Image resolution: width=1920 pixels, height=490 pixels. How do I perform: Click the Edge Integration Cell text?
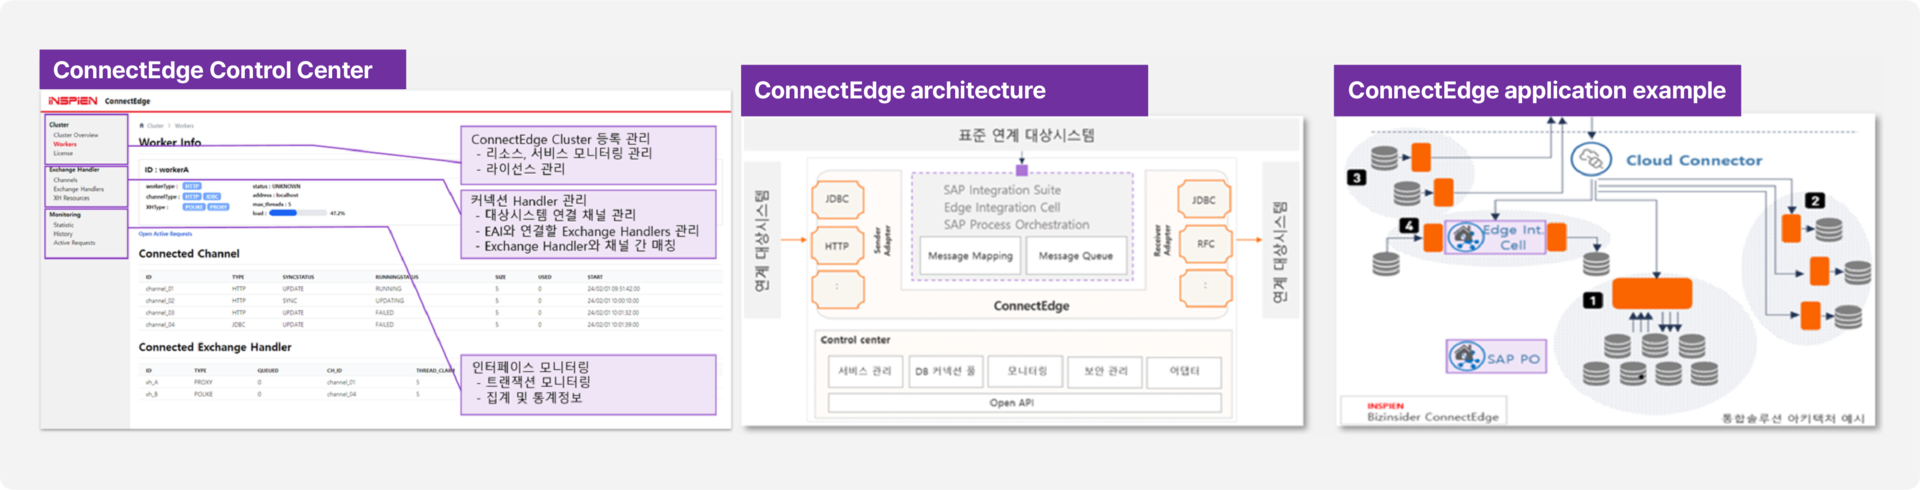(x=1002, y=207)
